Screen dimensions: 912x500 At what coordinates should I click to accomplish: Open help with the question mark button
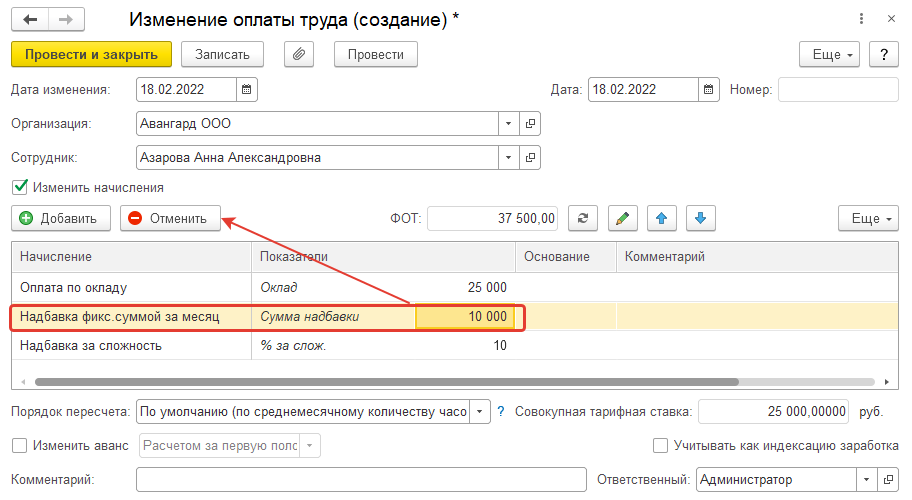[x=884, y=54]
